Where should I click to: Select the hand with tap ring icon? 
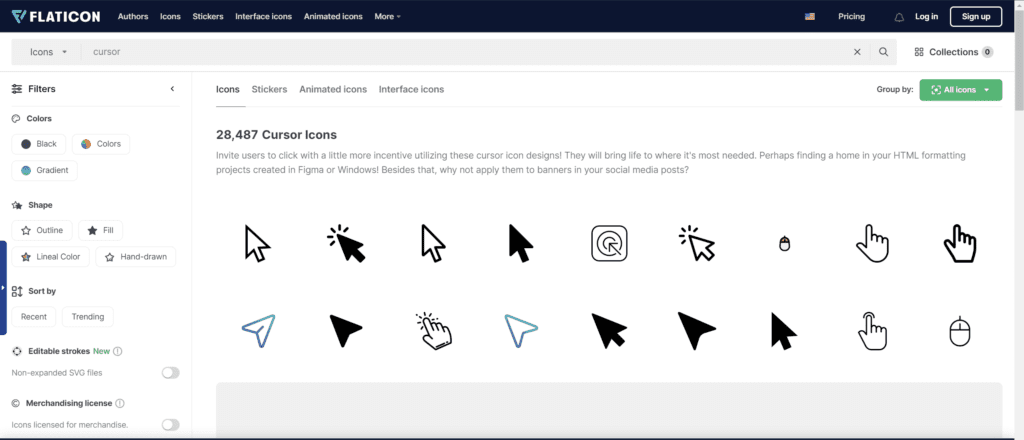coord(872,331)
